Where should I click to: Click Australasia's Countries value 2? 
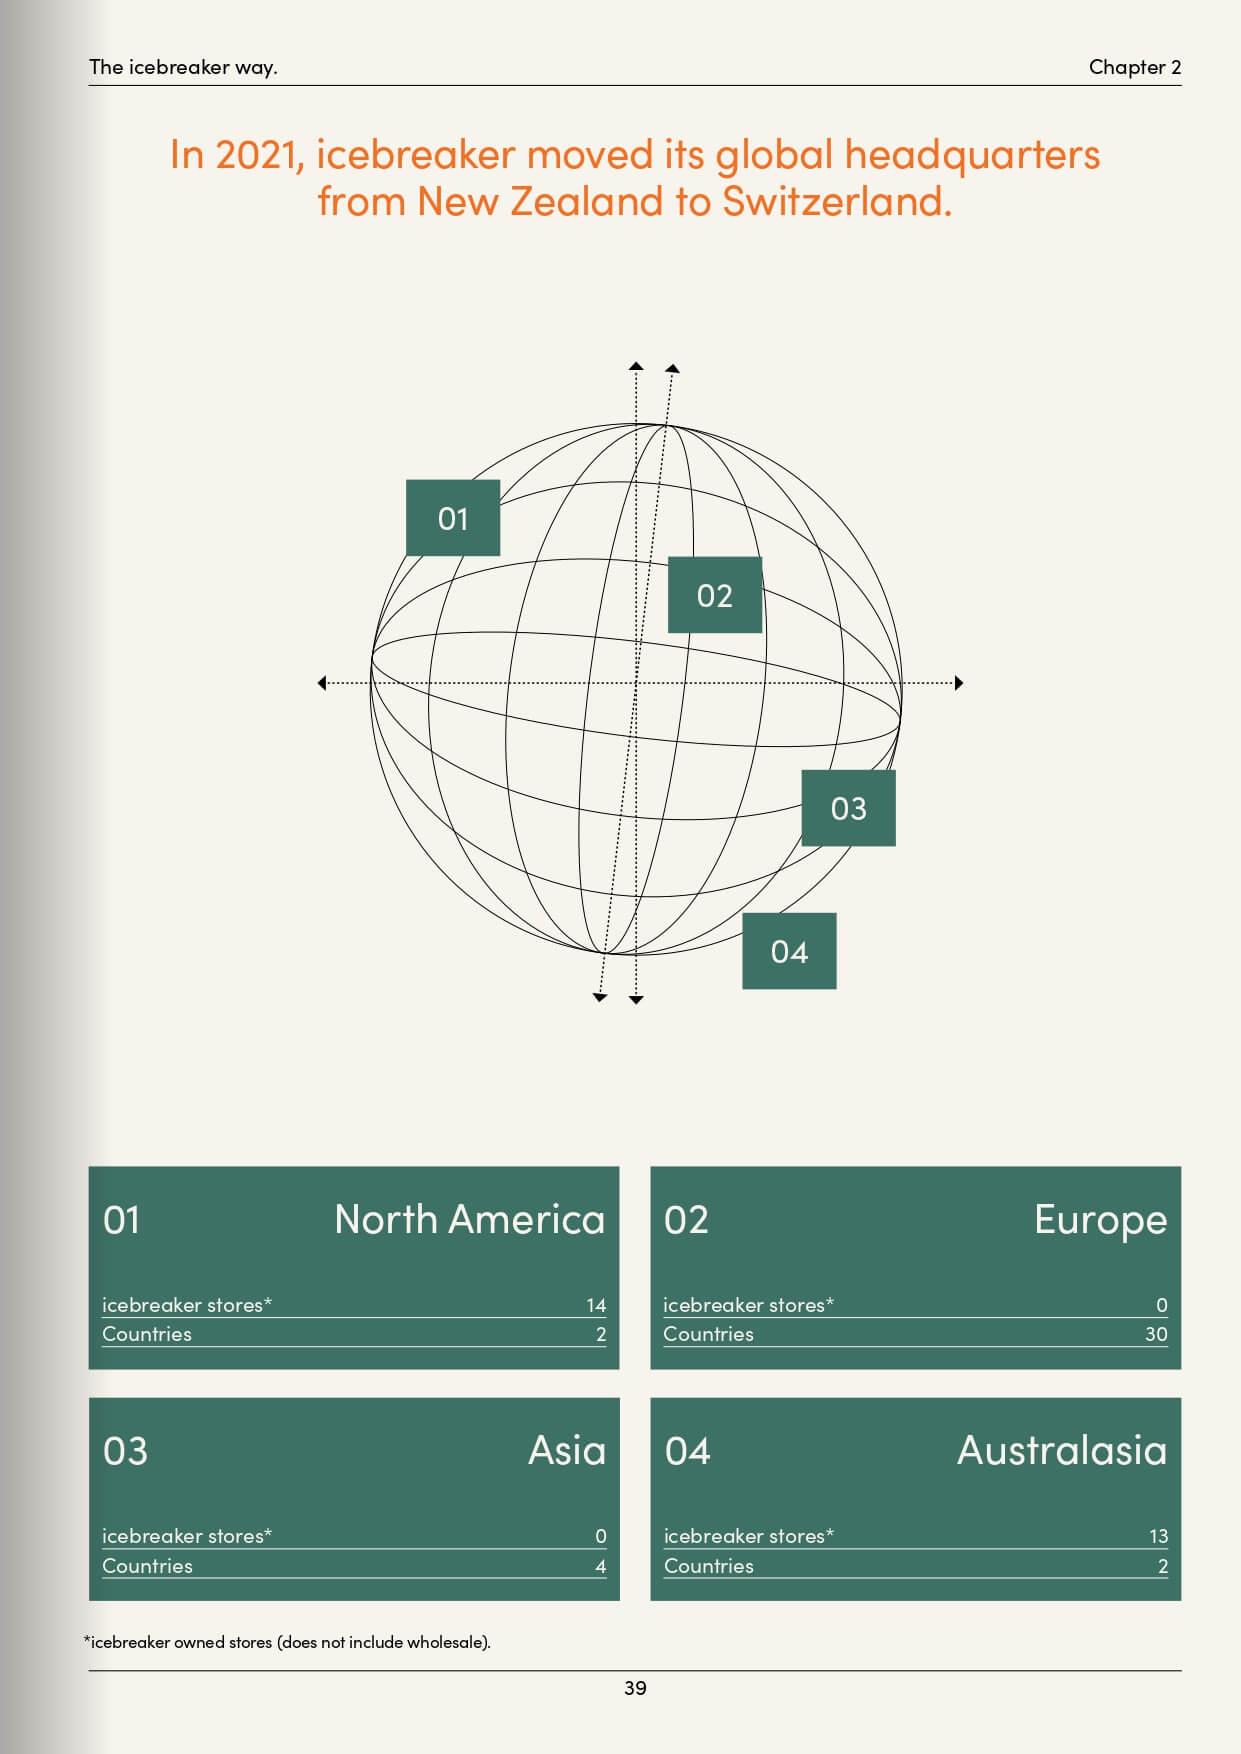1163,1566
